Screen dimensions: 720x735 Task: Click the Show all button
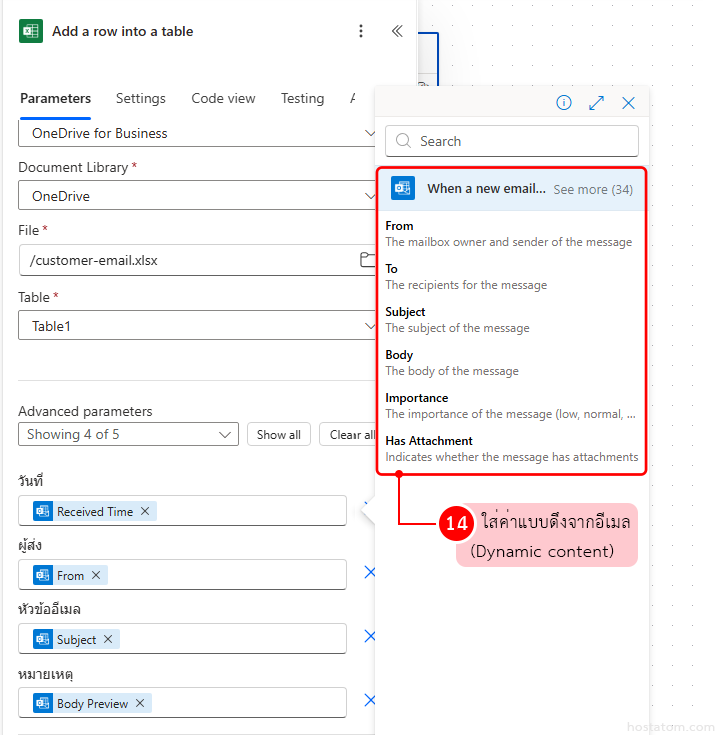[x=278, y=434]
